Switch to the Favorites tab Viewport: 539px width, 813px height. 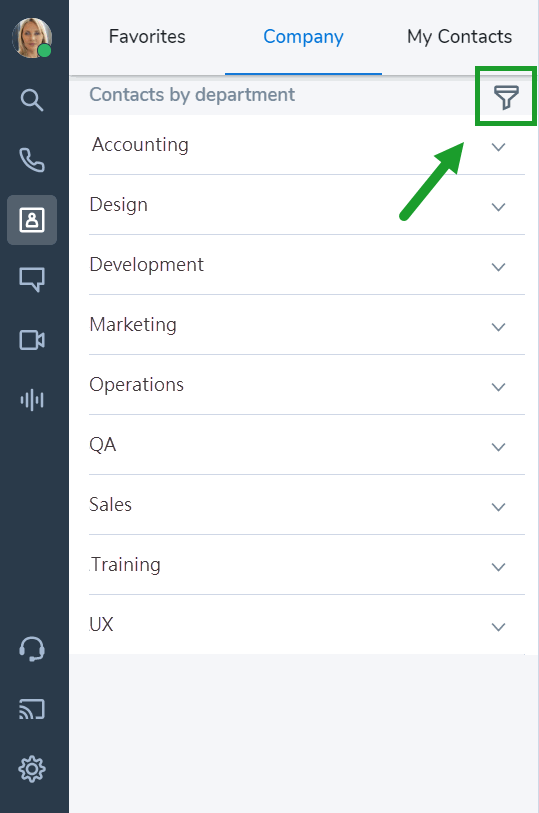[147, 37]
